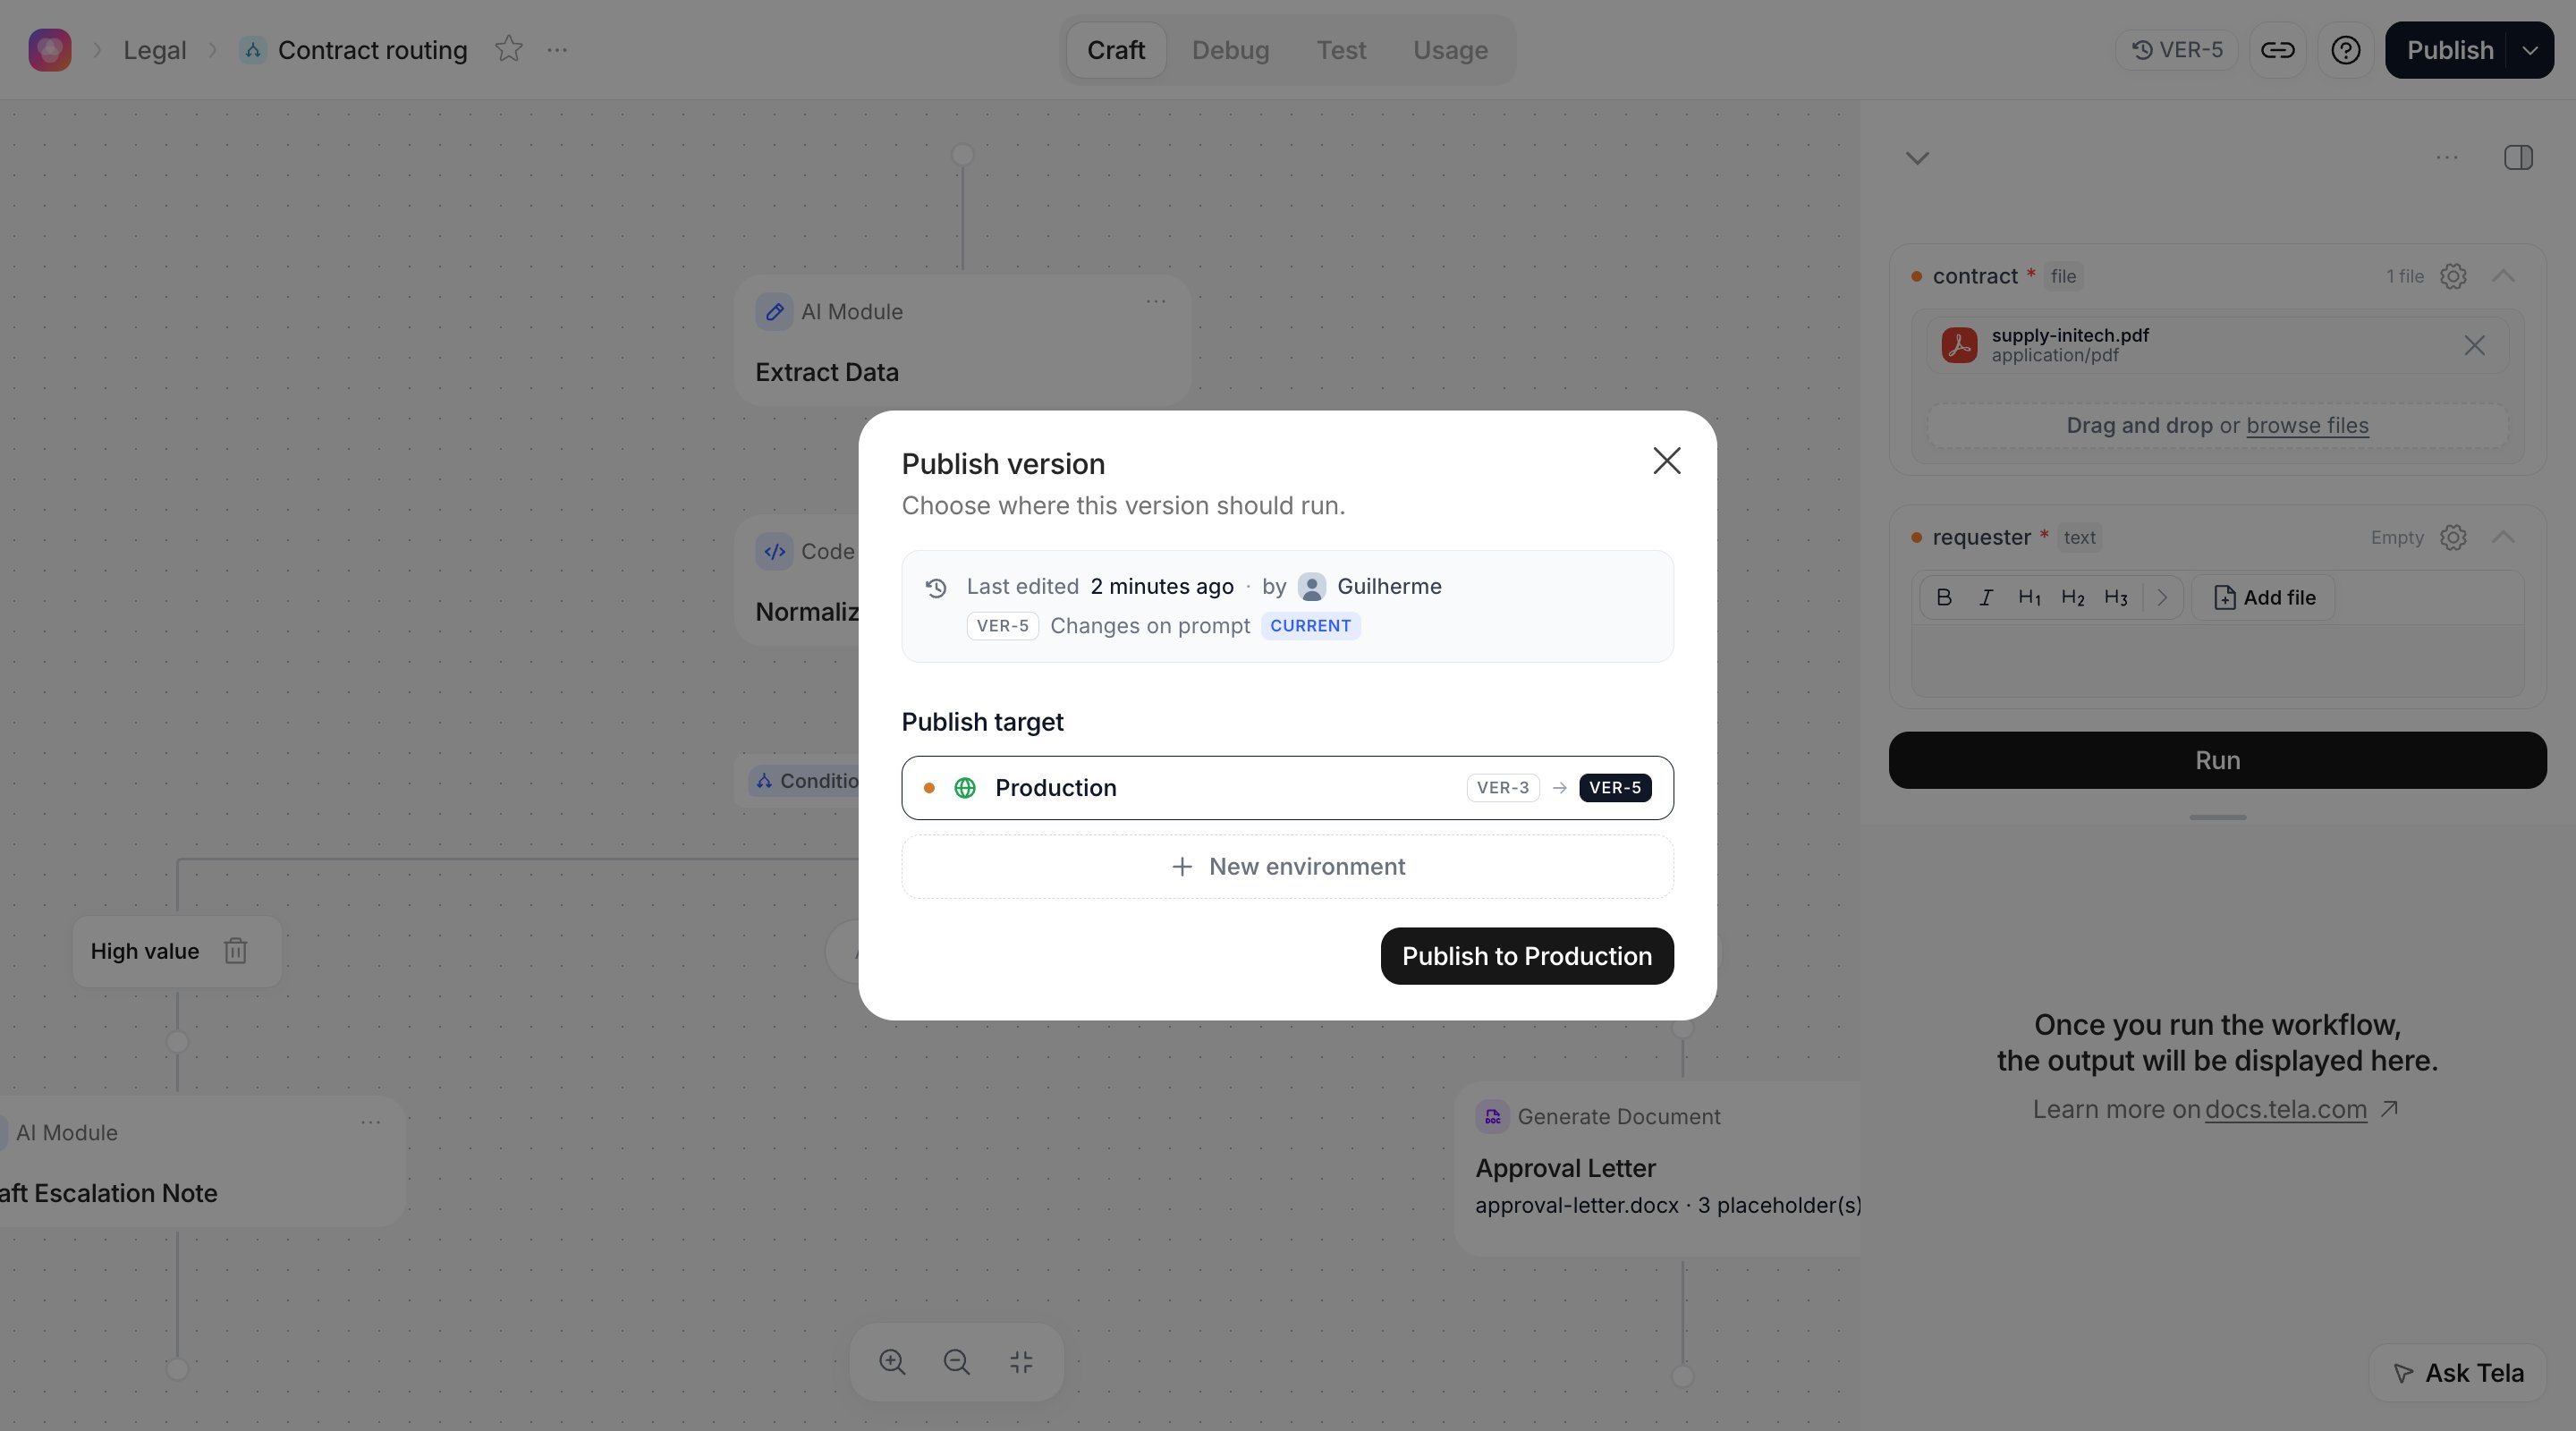The width and height of the screenshot is (2576, 1431).
Task: Run the workflow
Action: click(x=2217, y=760)
